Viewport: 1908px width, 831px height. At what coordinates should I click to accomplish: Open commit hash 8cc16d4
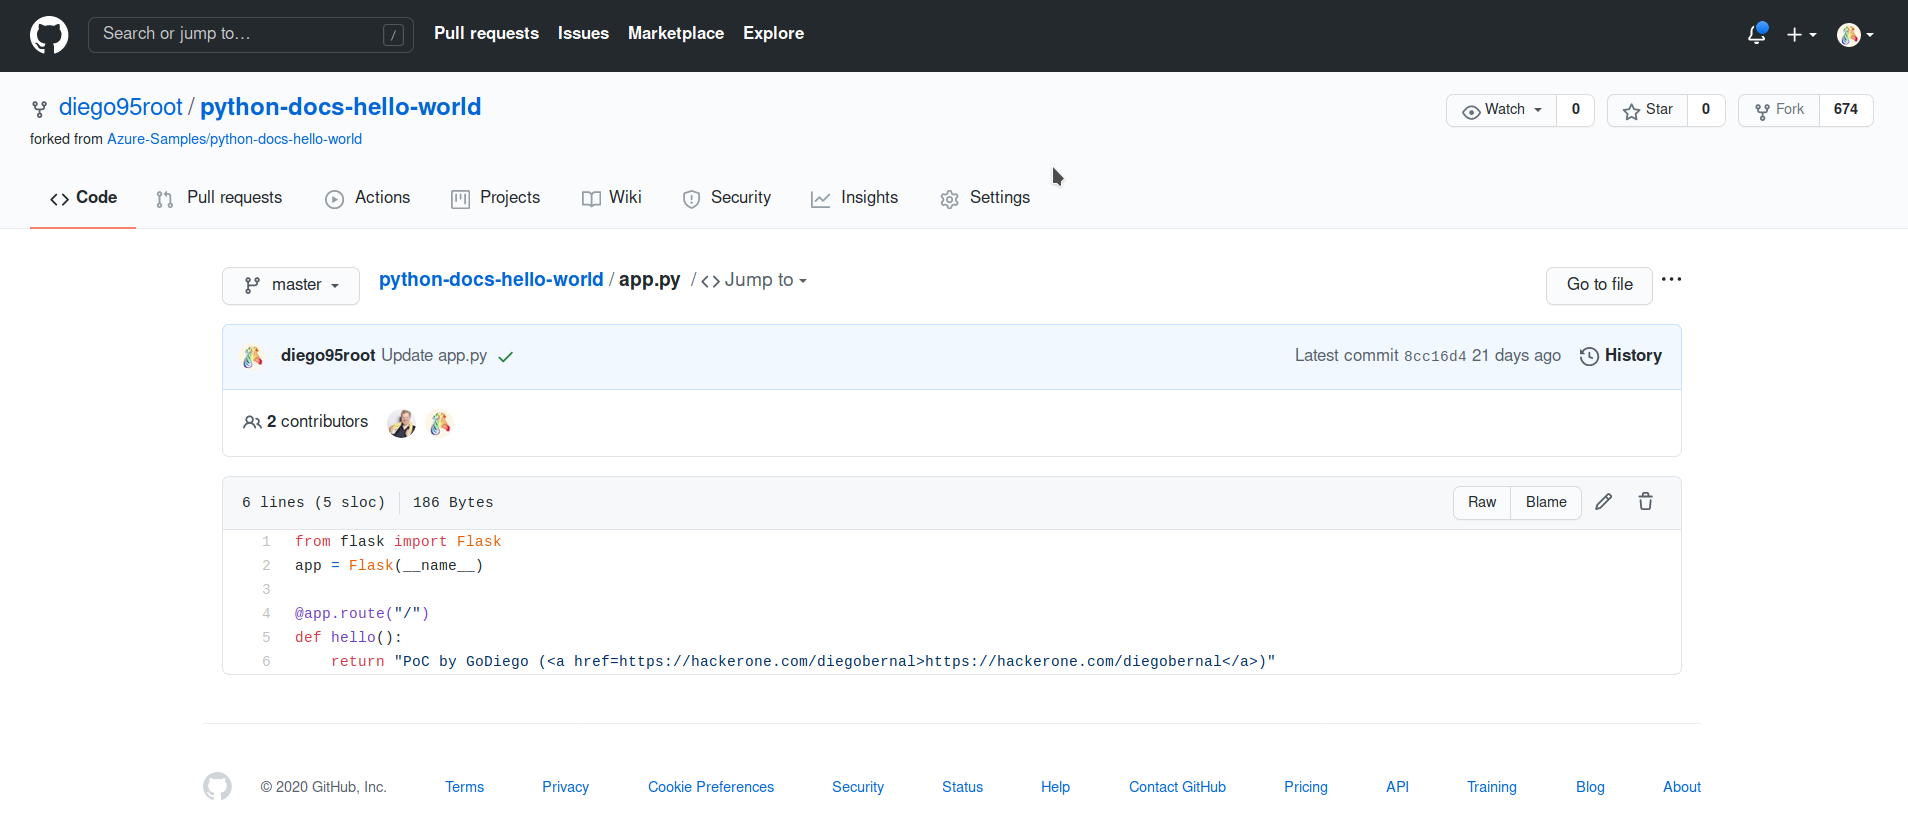tap(1435, 356)
